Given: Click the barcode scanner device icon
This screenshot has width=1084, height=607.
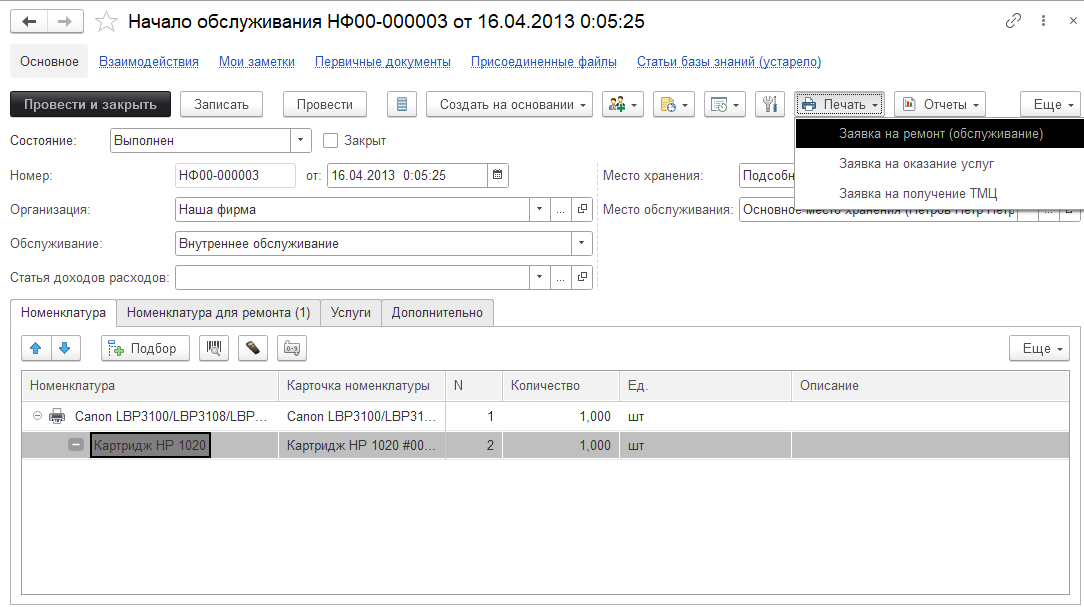Looking at the screenshot, I should tap(253, 348).
